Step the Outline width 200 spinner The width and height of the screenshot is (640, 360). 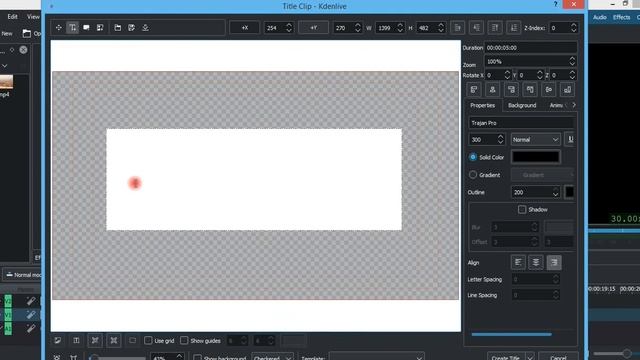click(556, 192)
